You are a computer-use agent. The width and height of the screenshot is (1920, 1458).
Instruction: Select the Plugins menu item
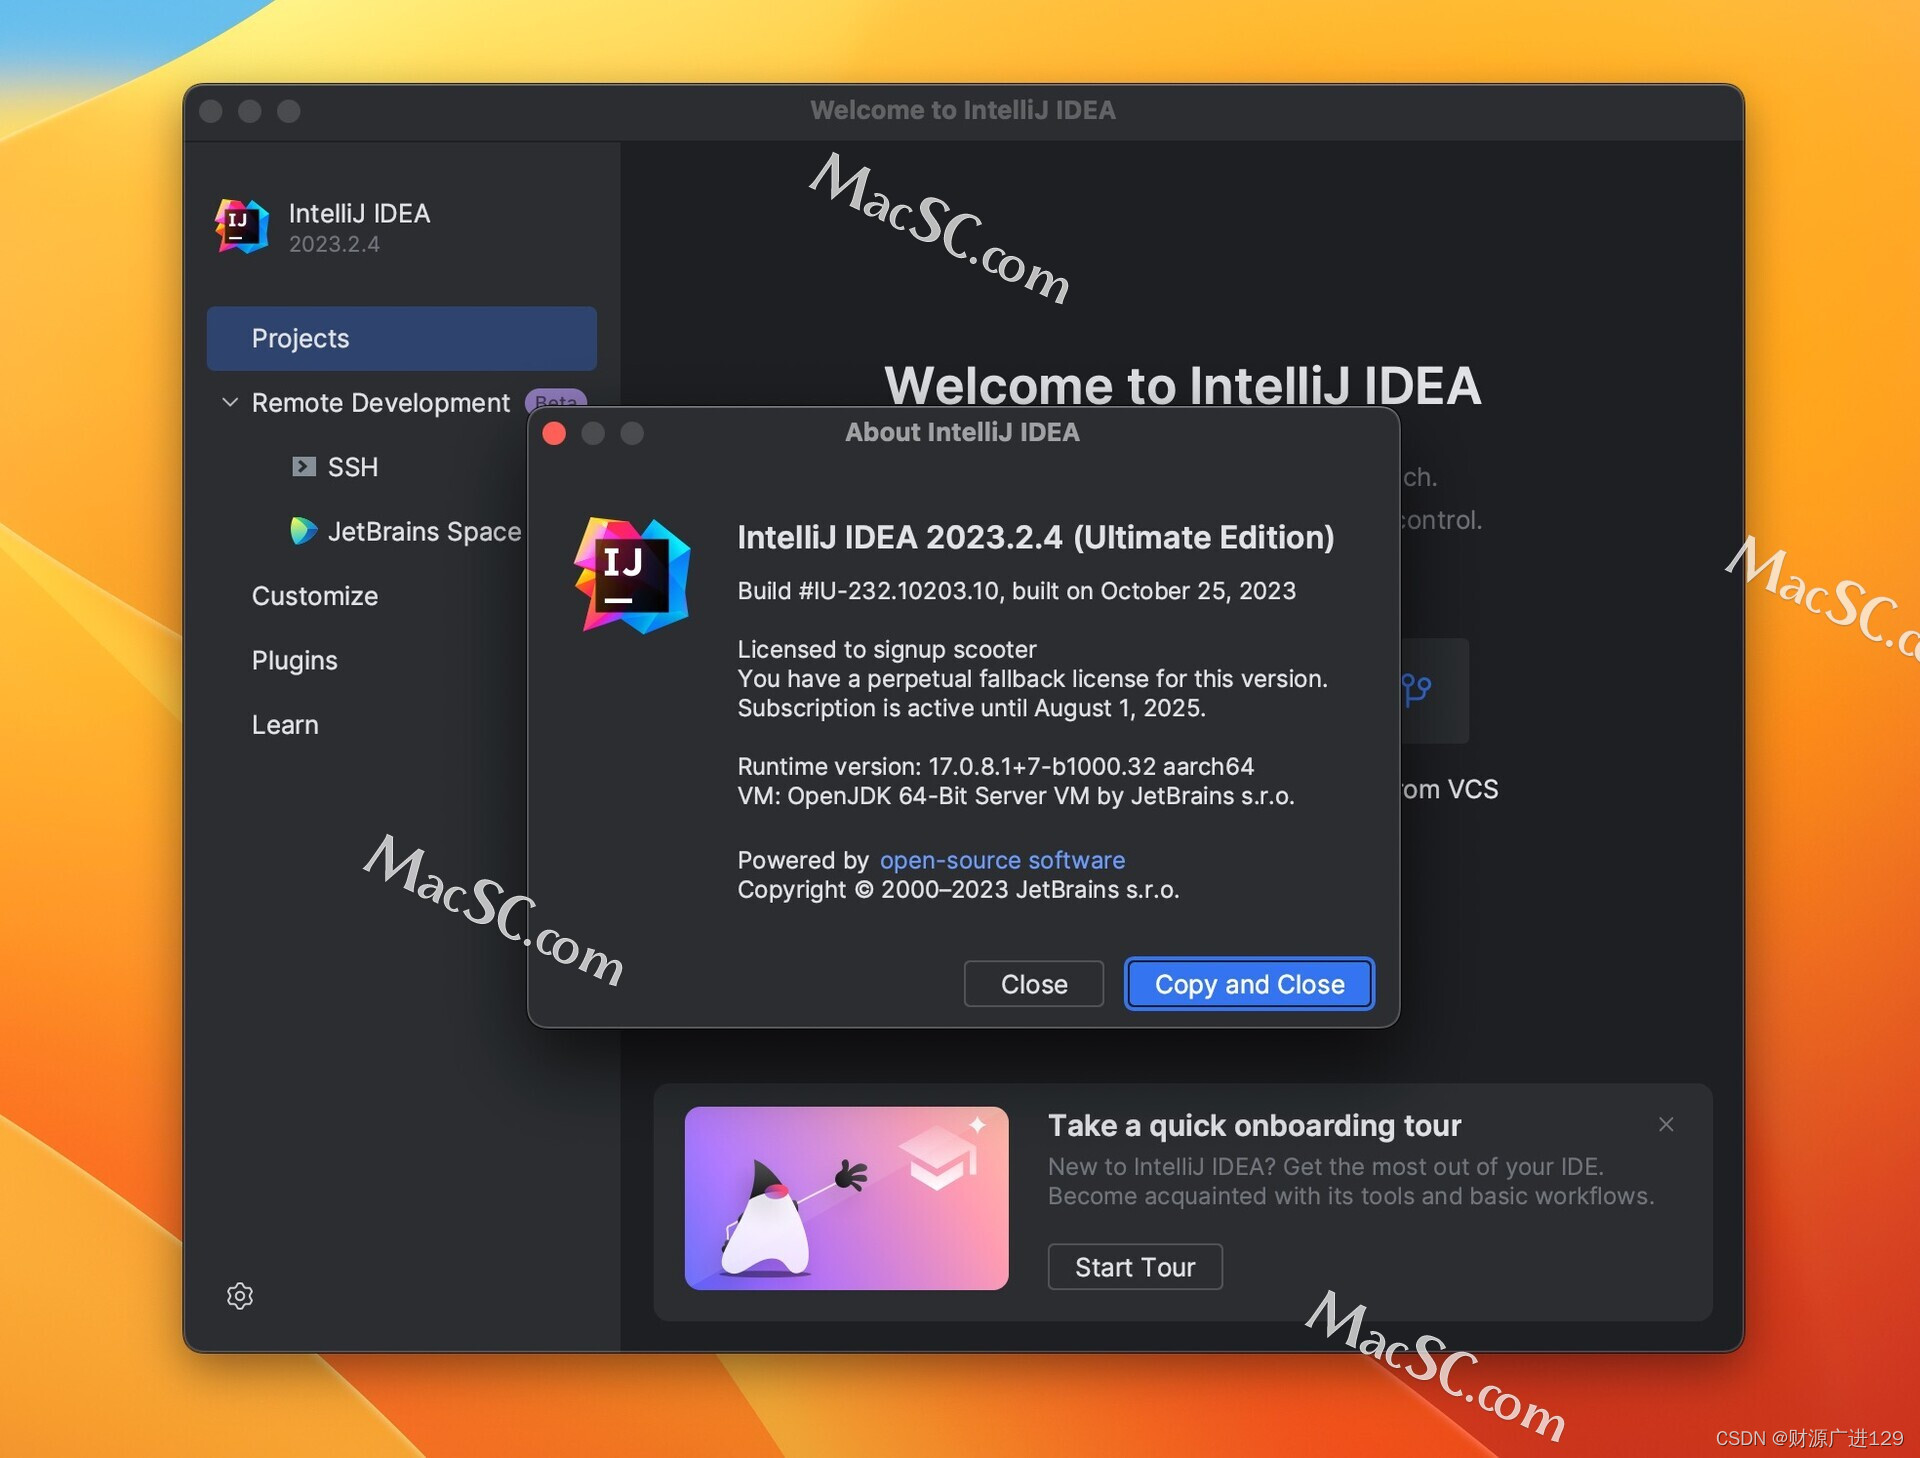[297, 659]
